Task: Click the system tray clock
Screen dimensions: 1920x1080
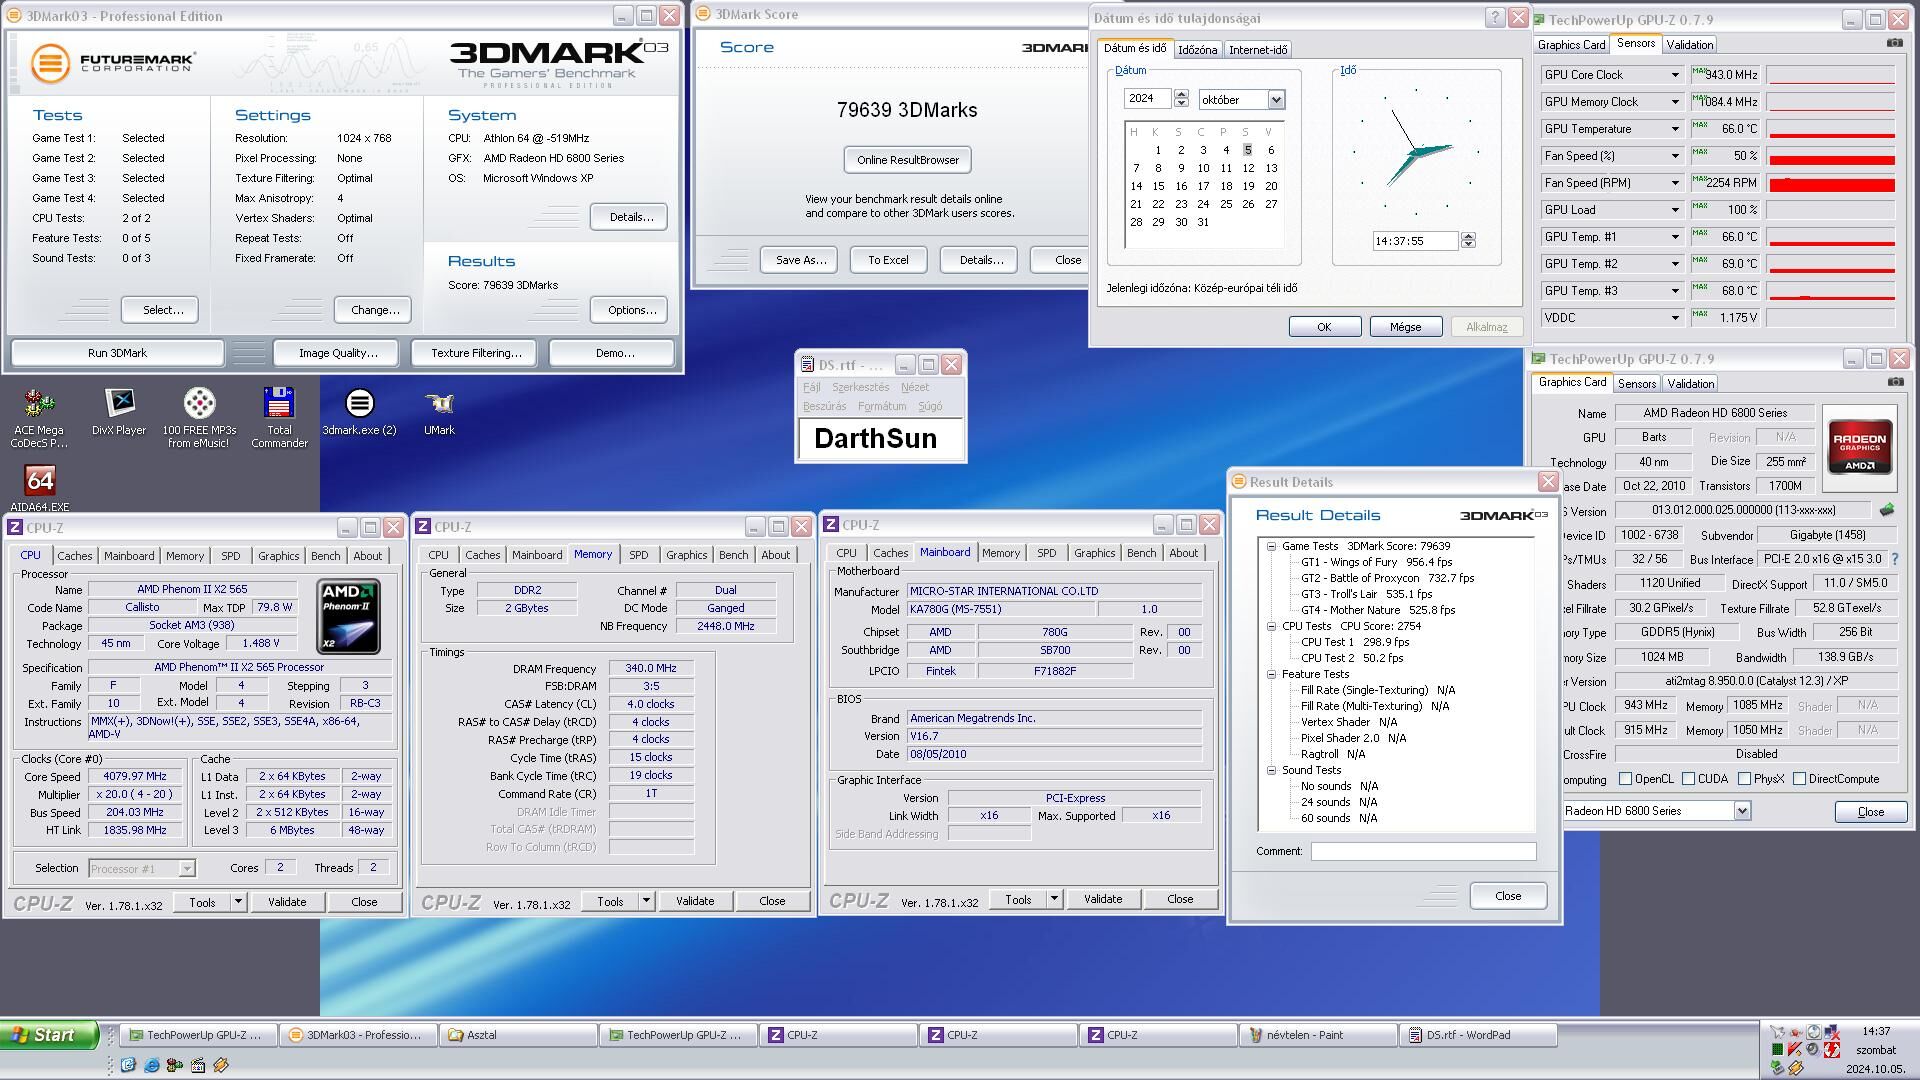Action: 1876,1031
